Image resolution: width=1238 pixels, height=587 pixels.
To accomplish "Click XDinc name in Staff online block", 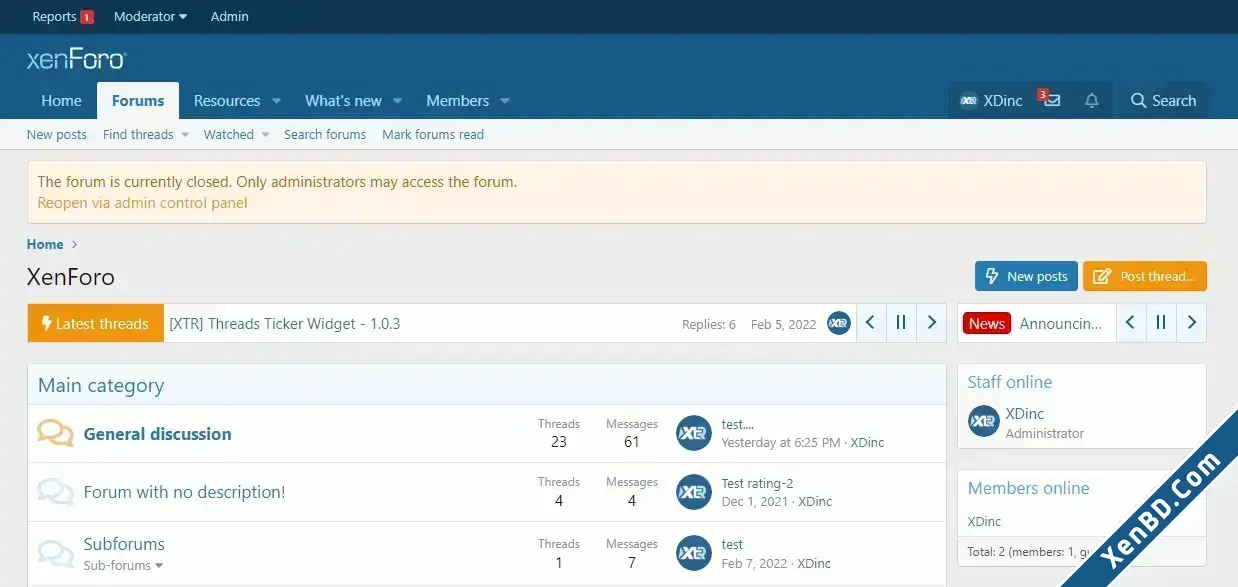I will click(1025, 414).
